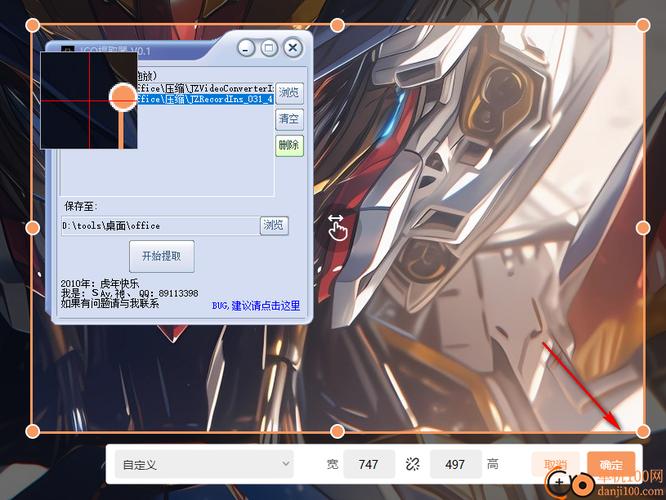Click 删除 button in ICO extractor
The height and width of the screenshot is (500, 666).
click(289, 145)
